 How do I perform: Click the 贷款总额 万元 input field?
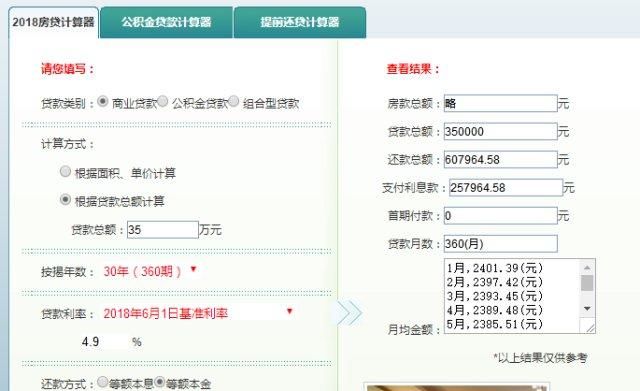click(x=162, y=230)
